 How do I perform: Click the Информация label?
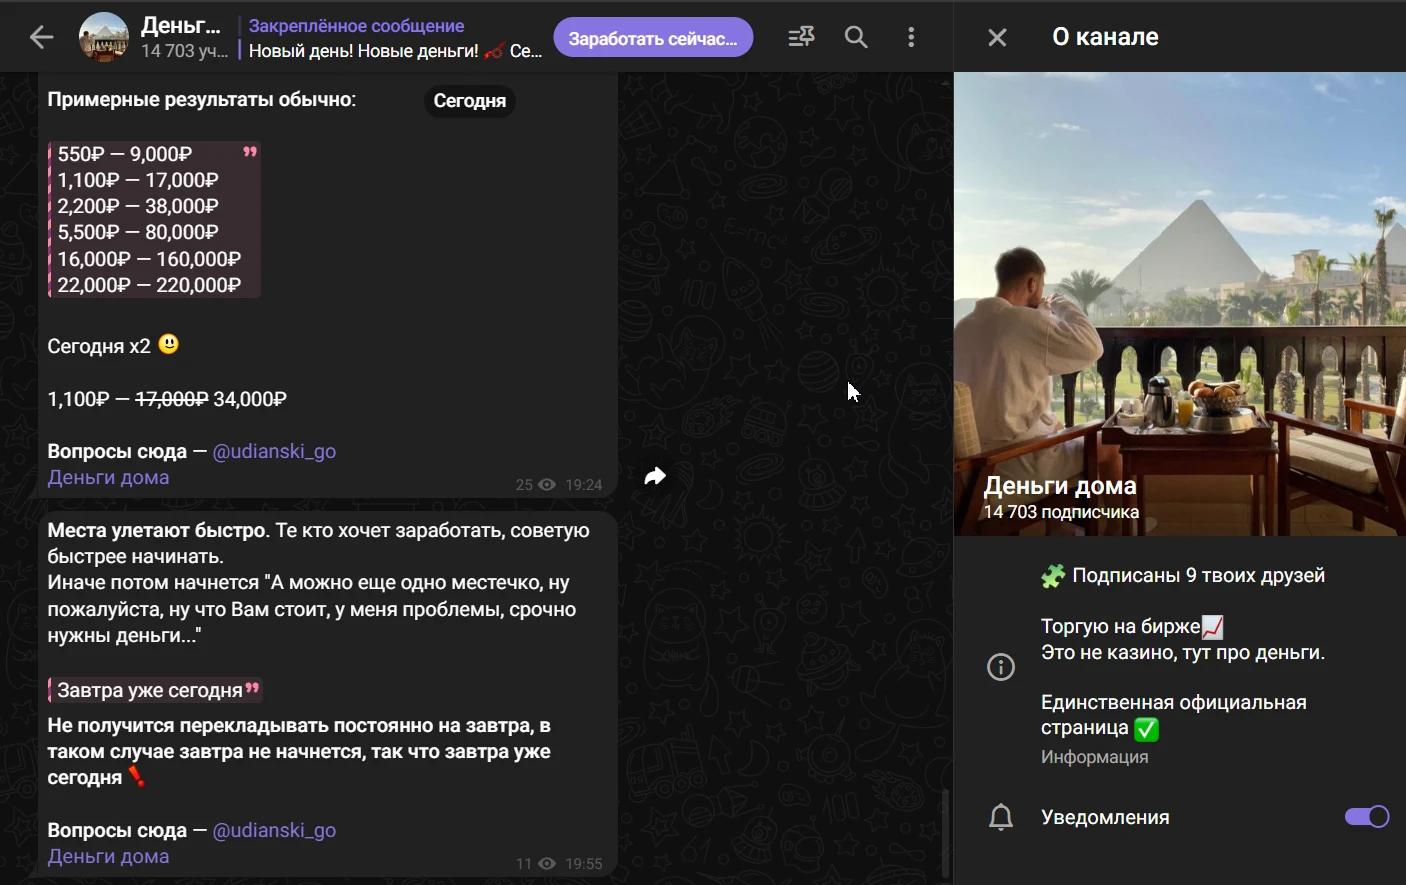1095,757
